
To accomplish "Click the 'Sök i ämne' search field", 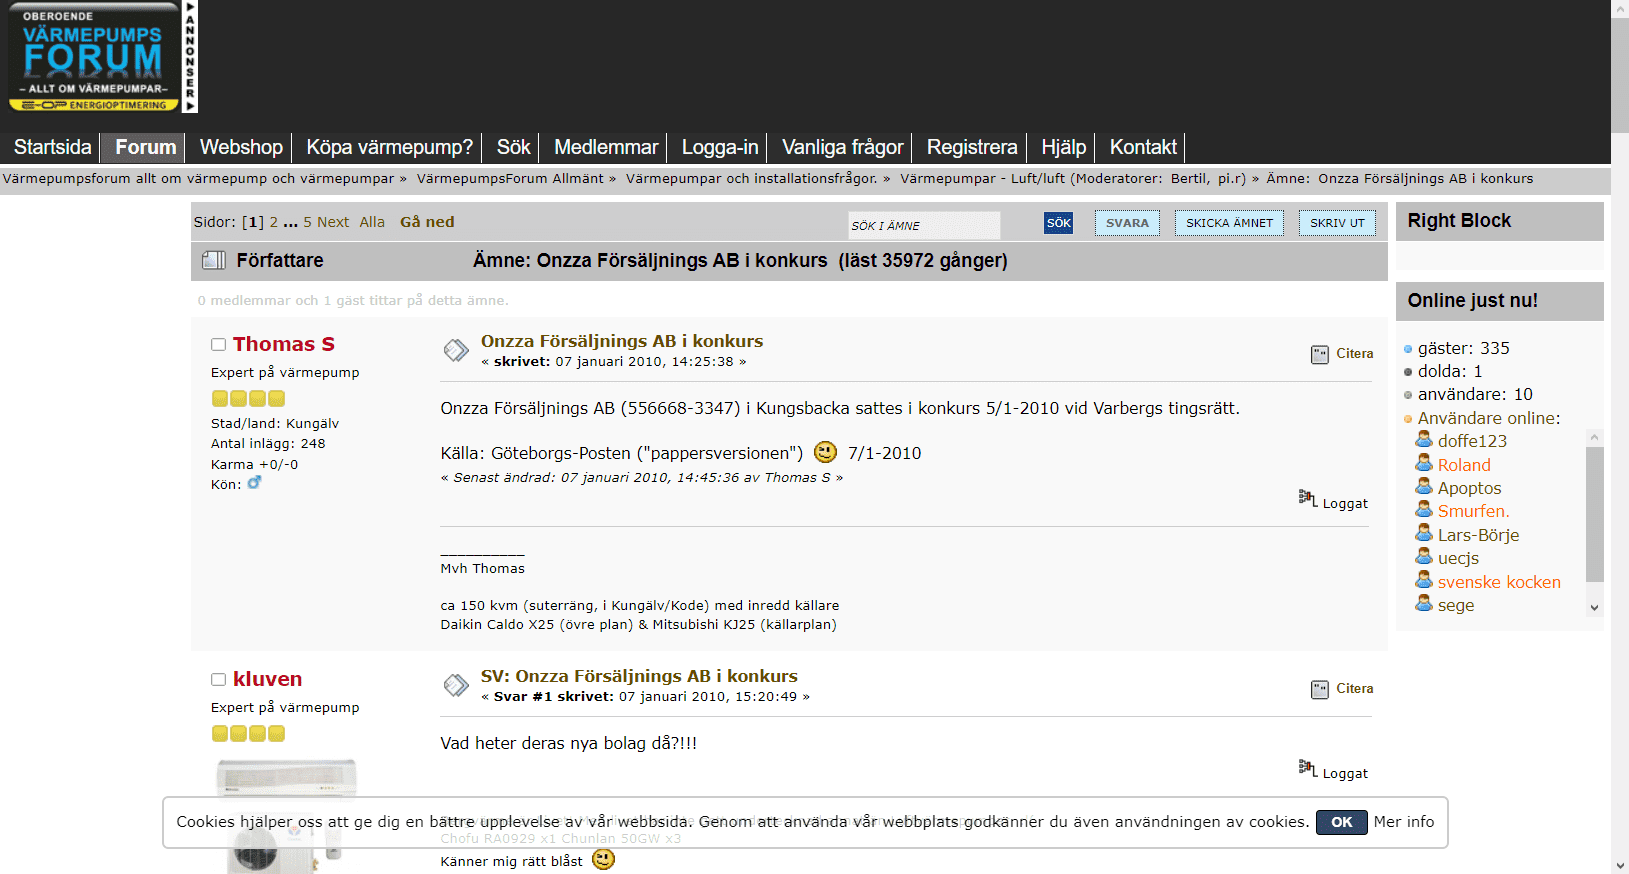I will [x=923, y=225].
